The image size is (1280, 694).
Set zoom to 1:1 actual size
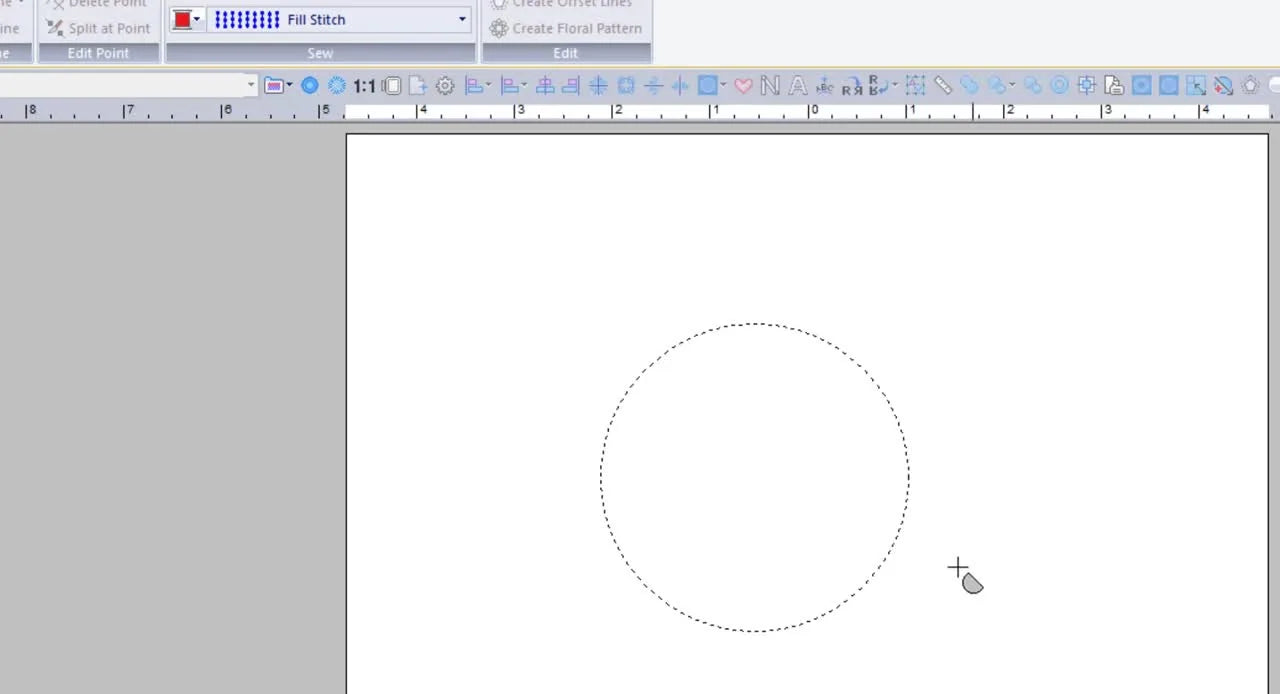click(x=364, y=86)
